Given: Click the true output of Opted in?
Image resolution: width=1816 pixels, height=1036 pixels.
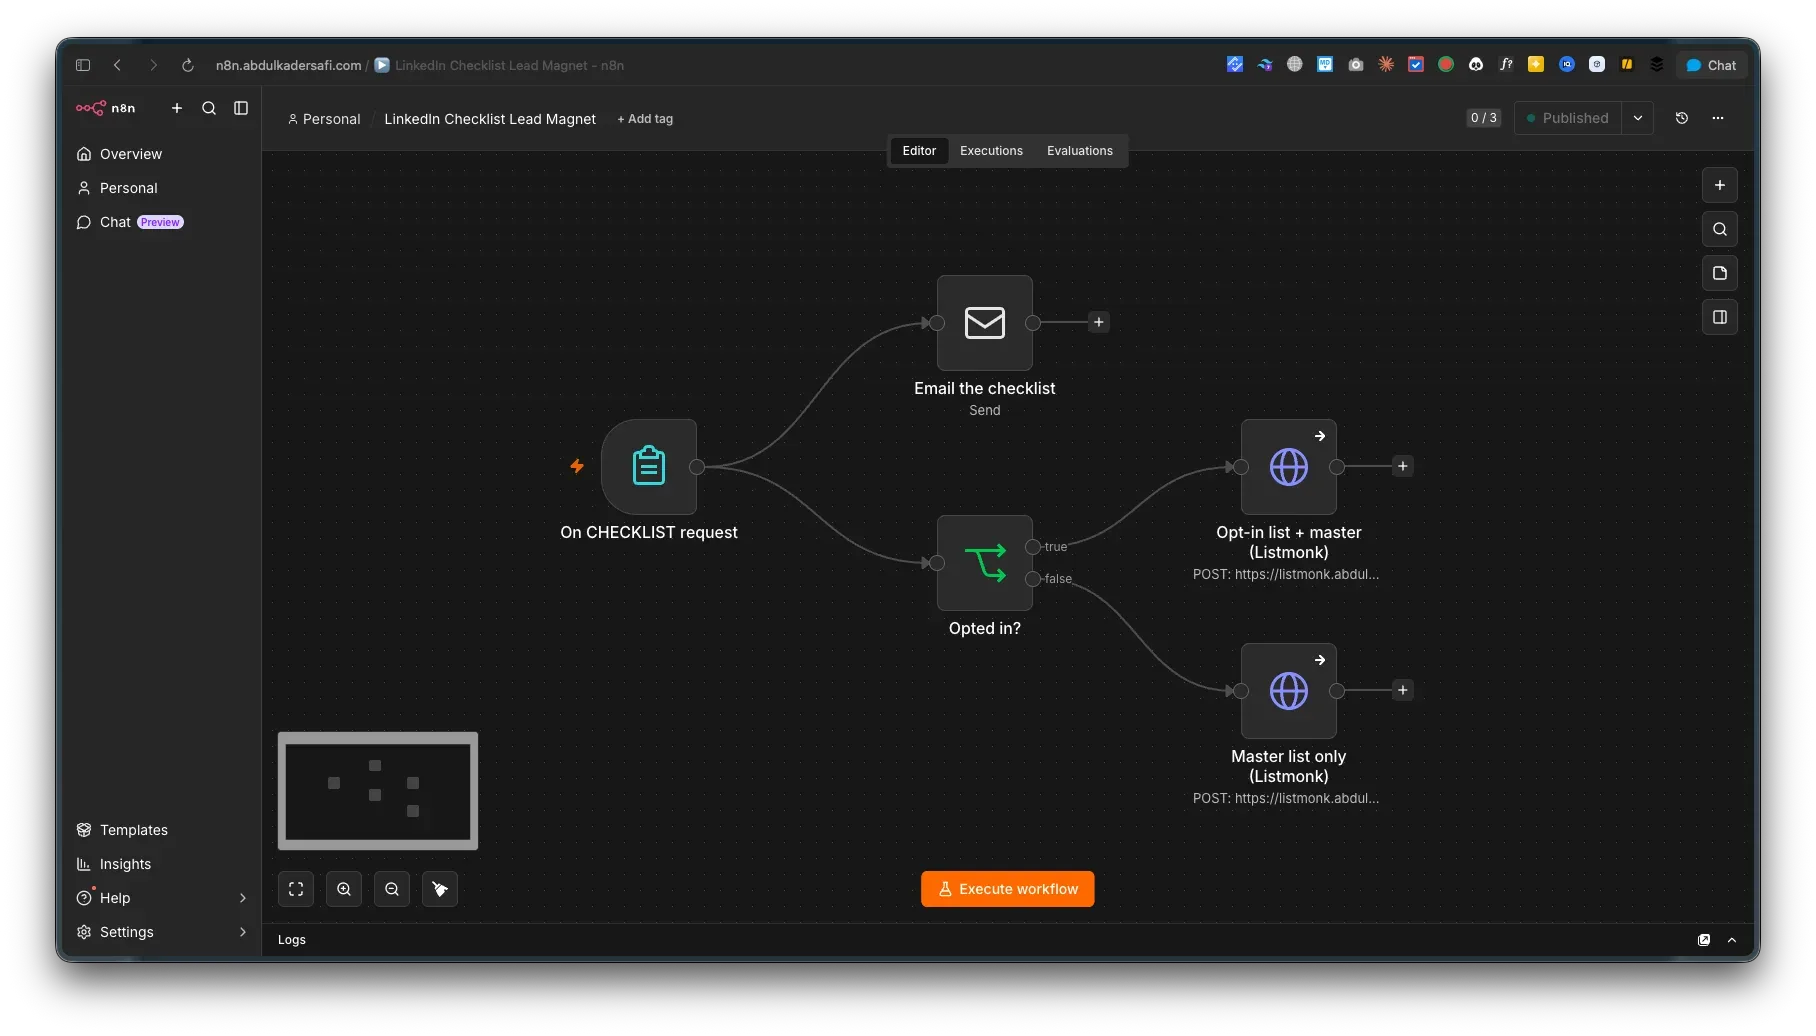Looking at the screenshot, I should click(x=1033, y=547).
